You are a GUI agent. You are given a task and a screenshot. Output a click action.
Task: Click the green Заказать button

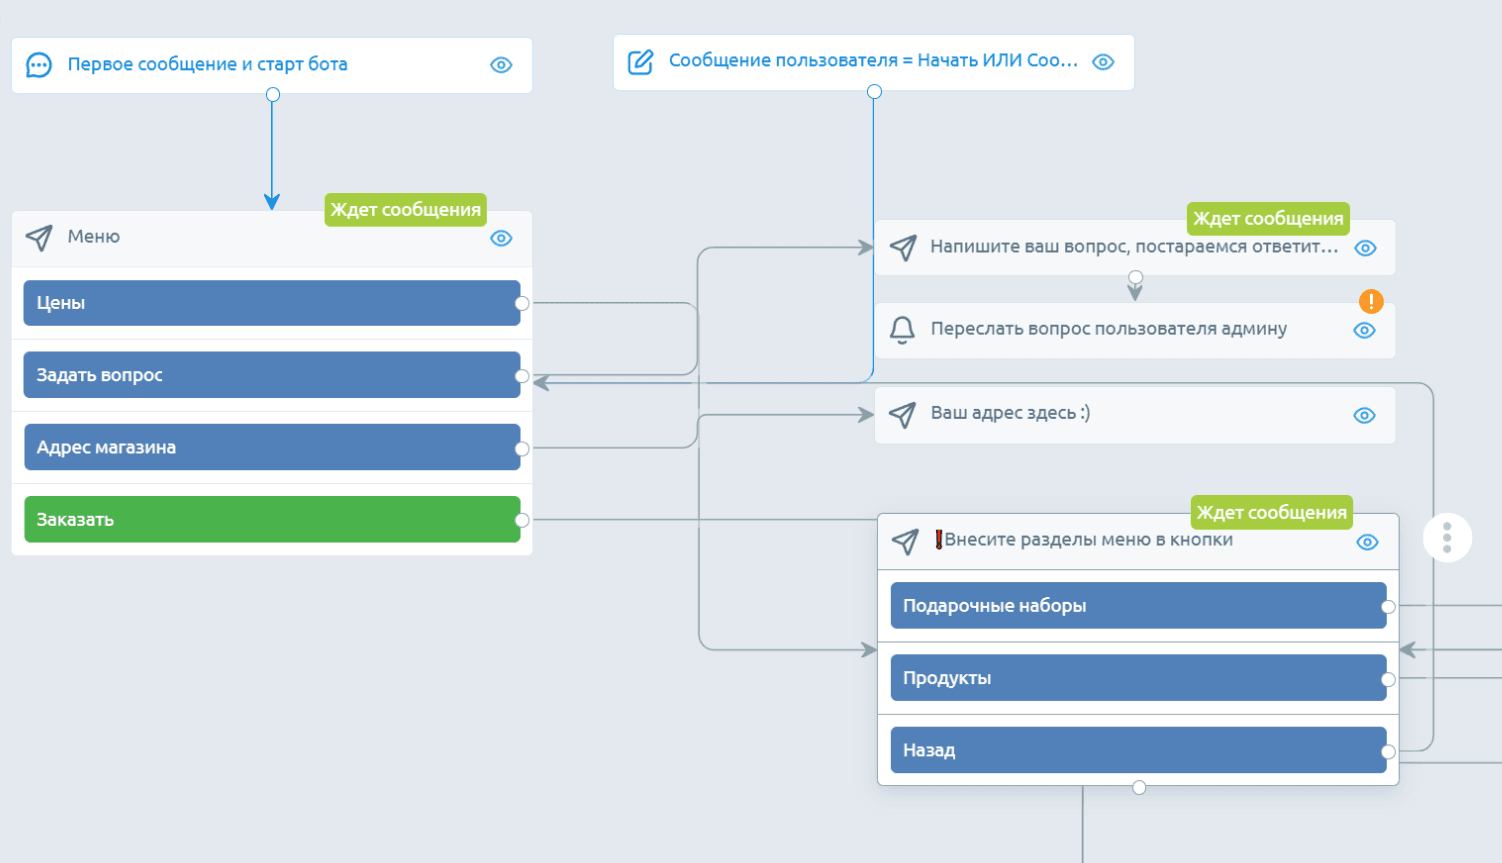272,519
